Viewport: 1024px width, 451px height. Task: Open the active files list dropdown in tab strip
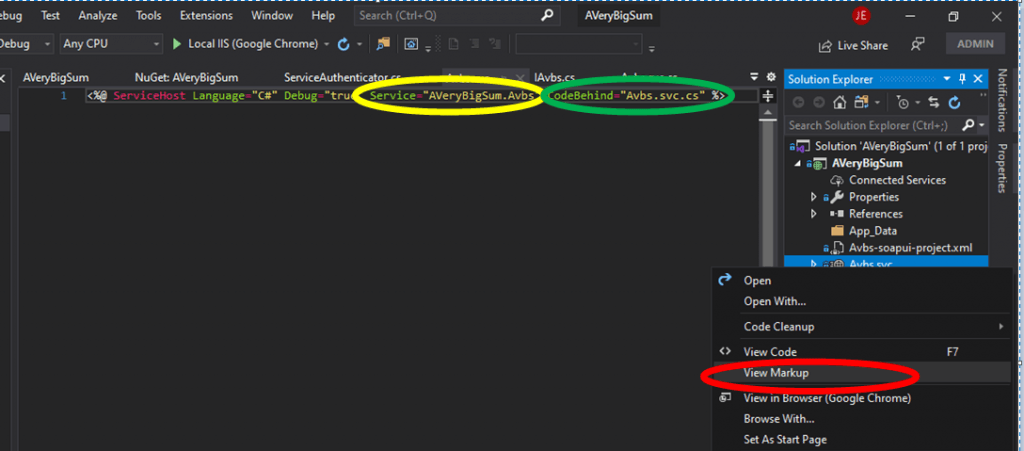click(x=755, y=77)
